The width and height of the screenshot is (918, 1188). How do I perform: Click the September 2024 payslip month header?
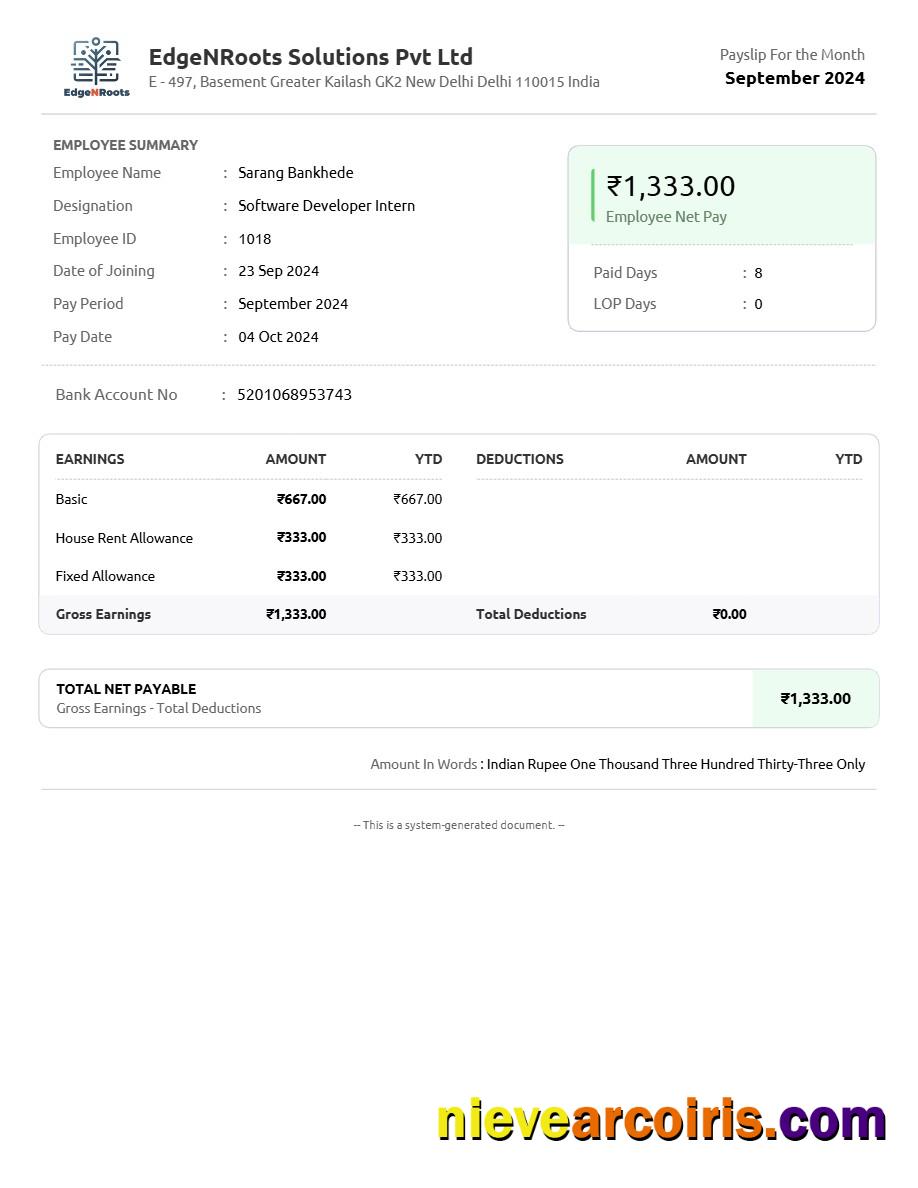[794, 78]
